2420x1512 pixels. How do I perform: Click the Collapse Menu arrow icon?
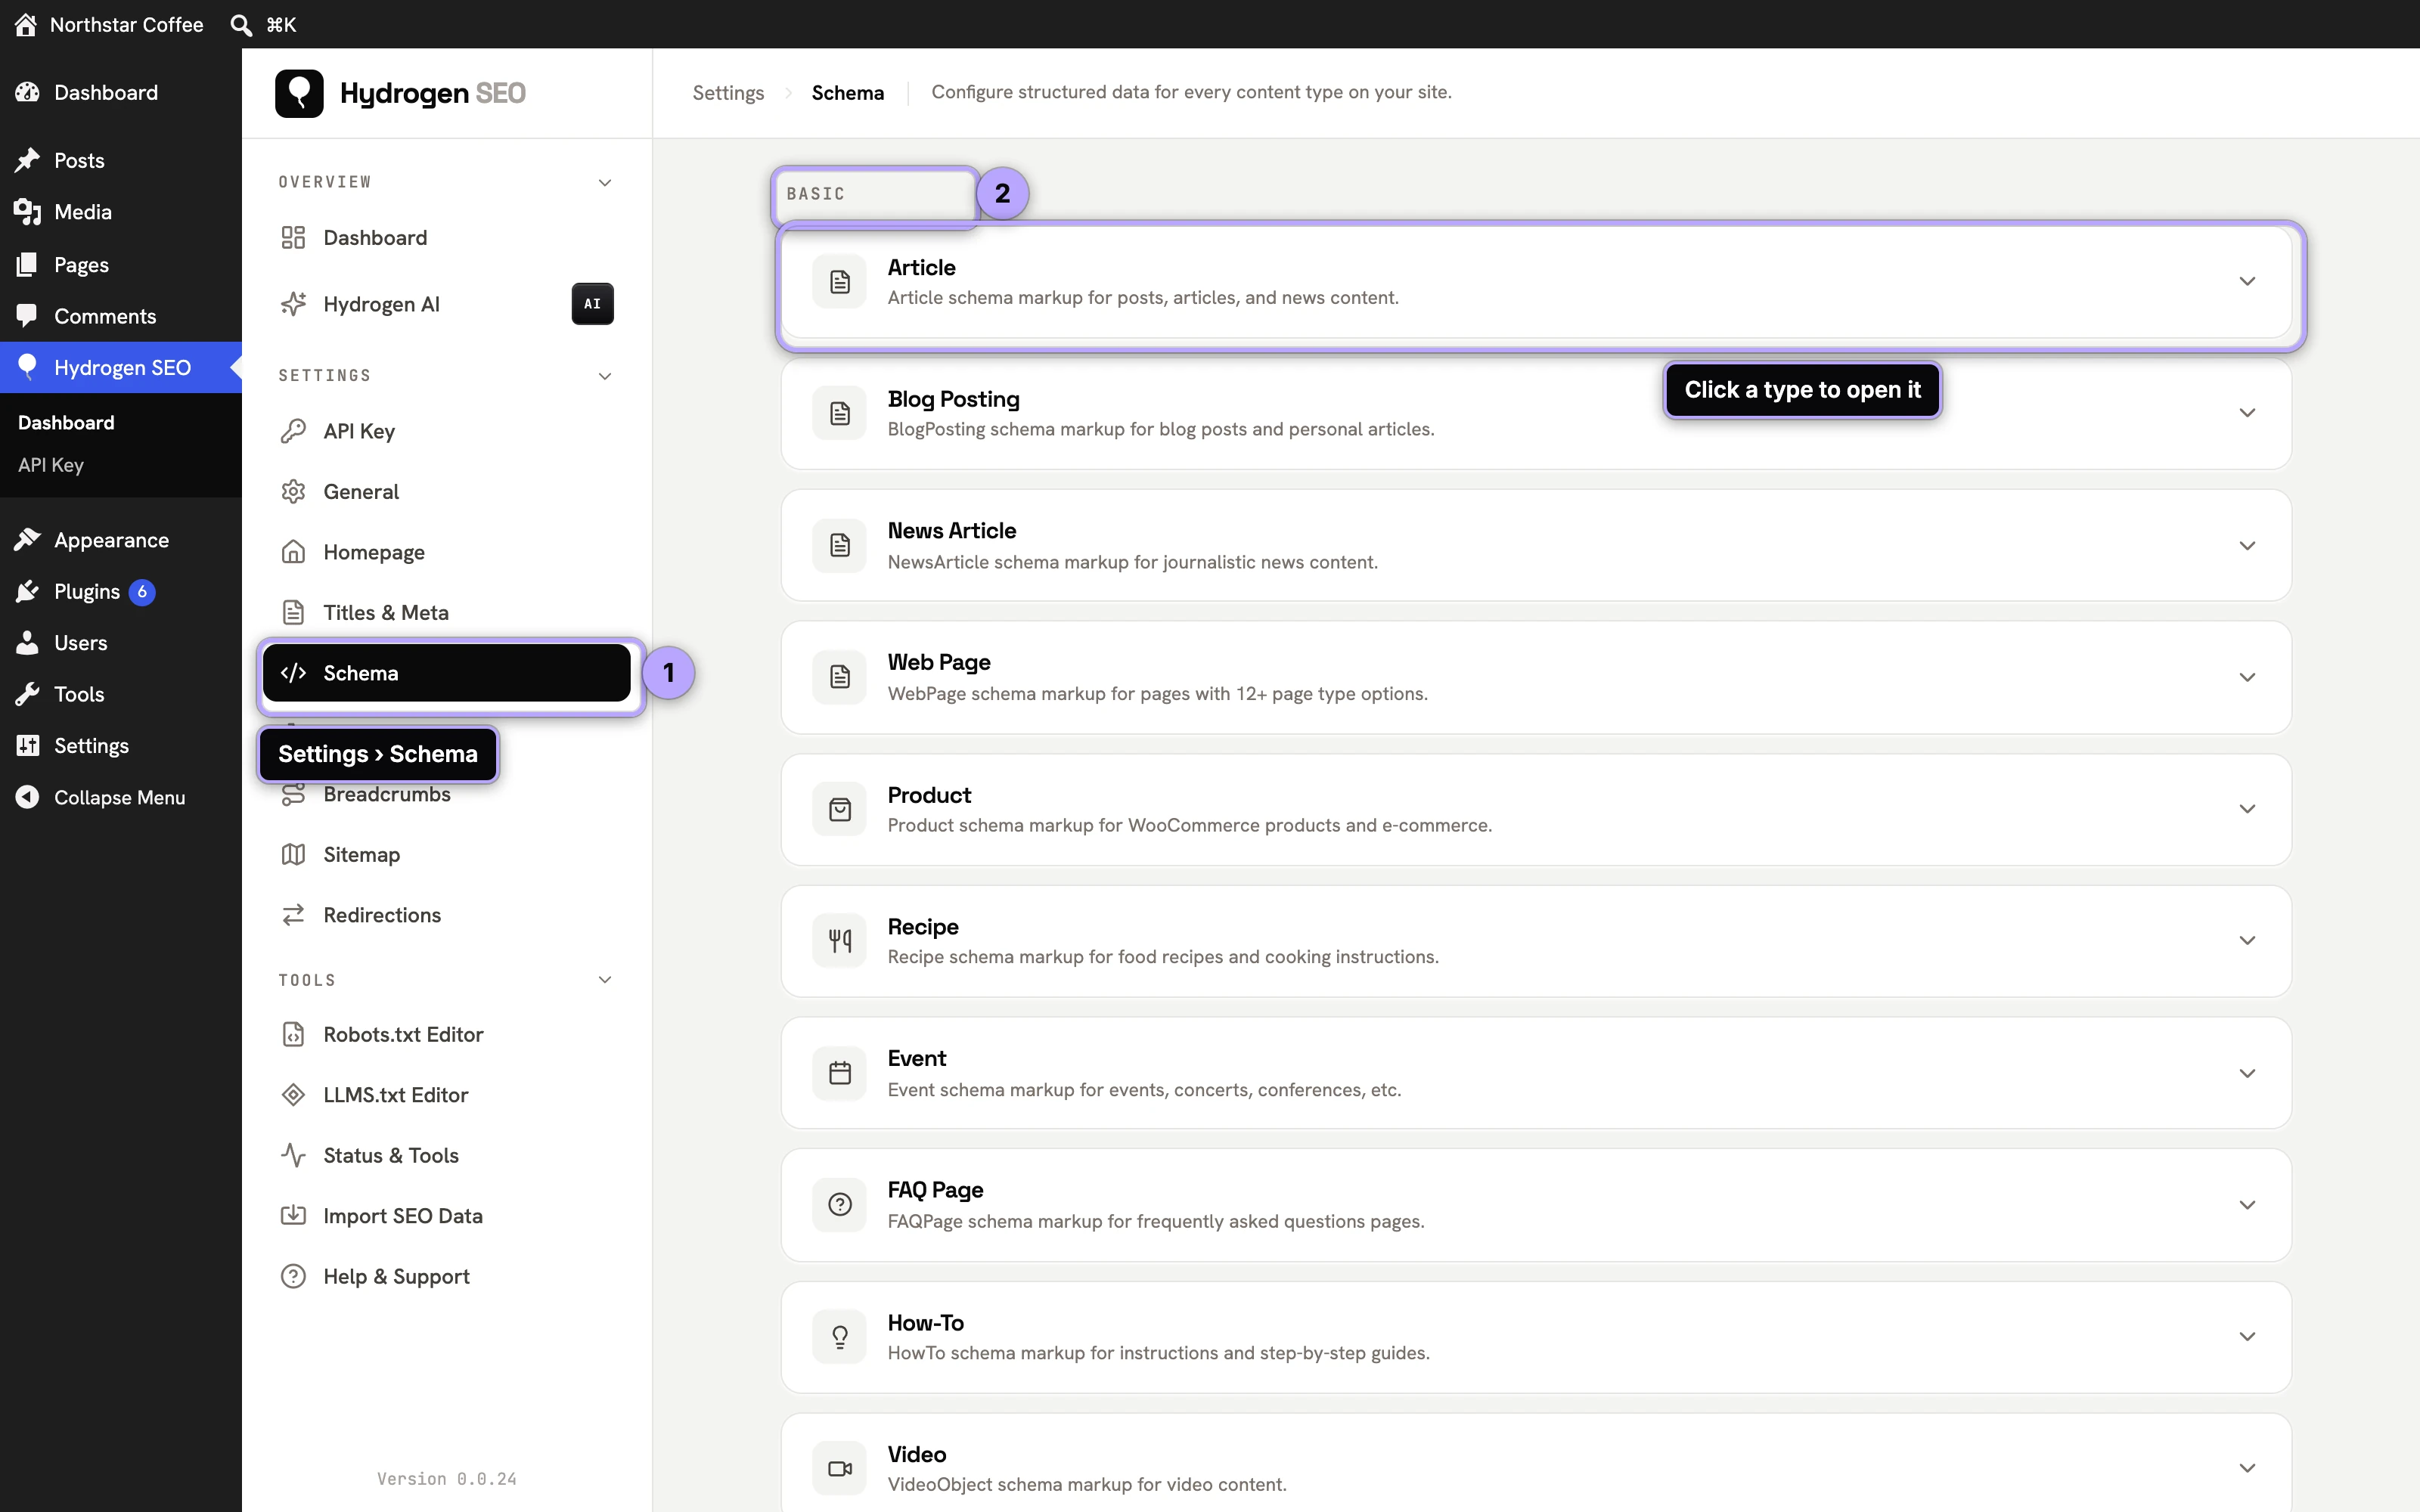pos(27,797)
